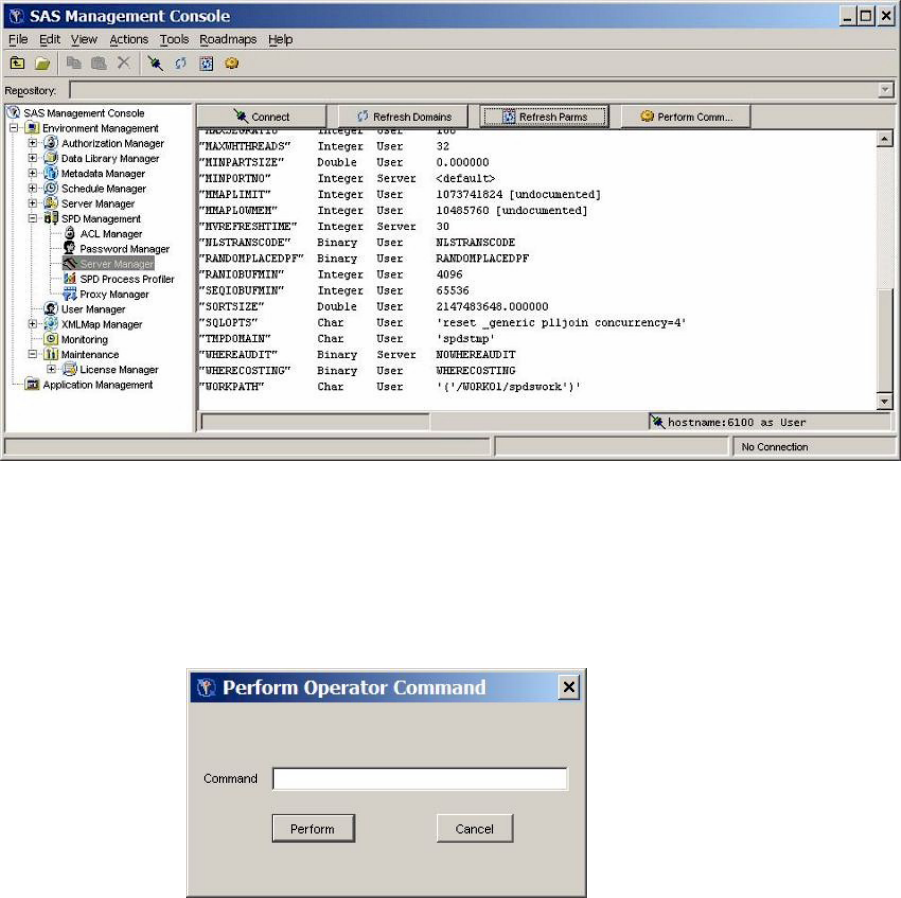Image resolution: width=901 pixels, height=898 pixels.
Task: Expand License Manager node
Action: [51, 369]
